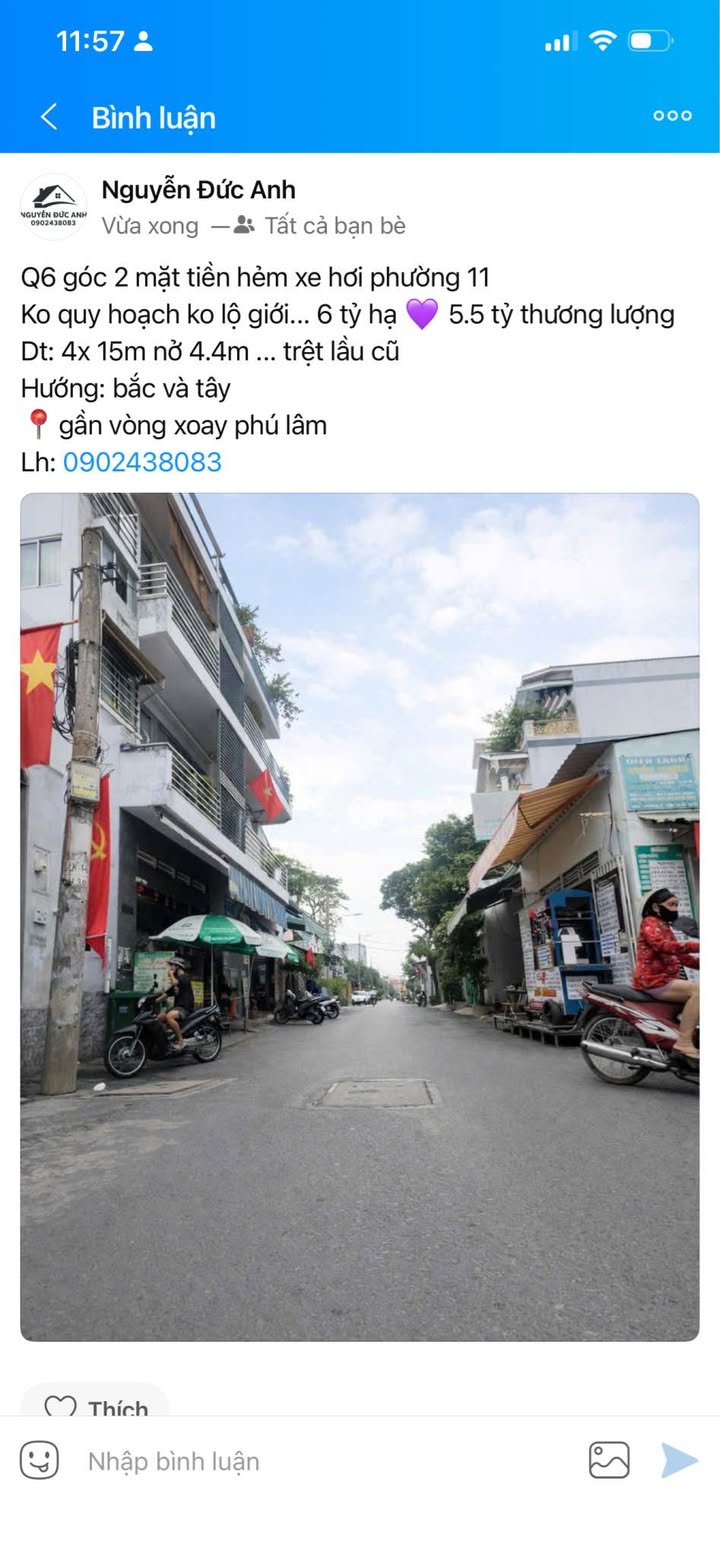Screen dimensions: 720x1557
Task: Send comment with the paper plane icon
Action: coord(679,1460)
